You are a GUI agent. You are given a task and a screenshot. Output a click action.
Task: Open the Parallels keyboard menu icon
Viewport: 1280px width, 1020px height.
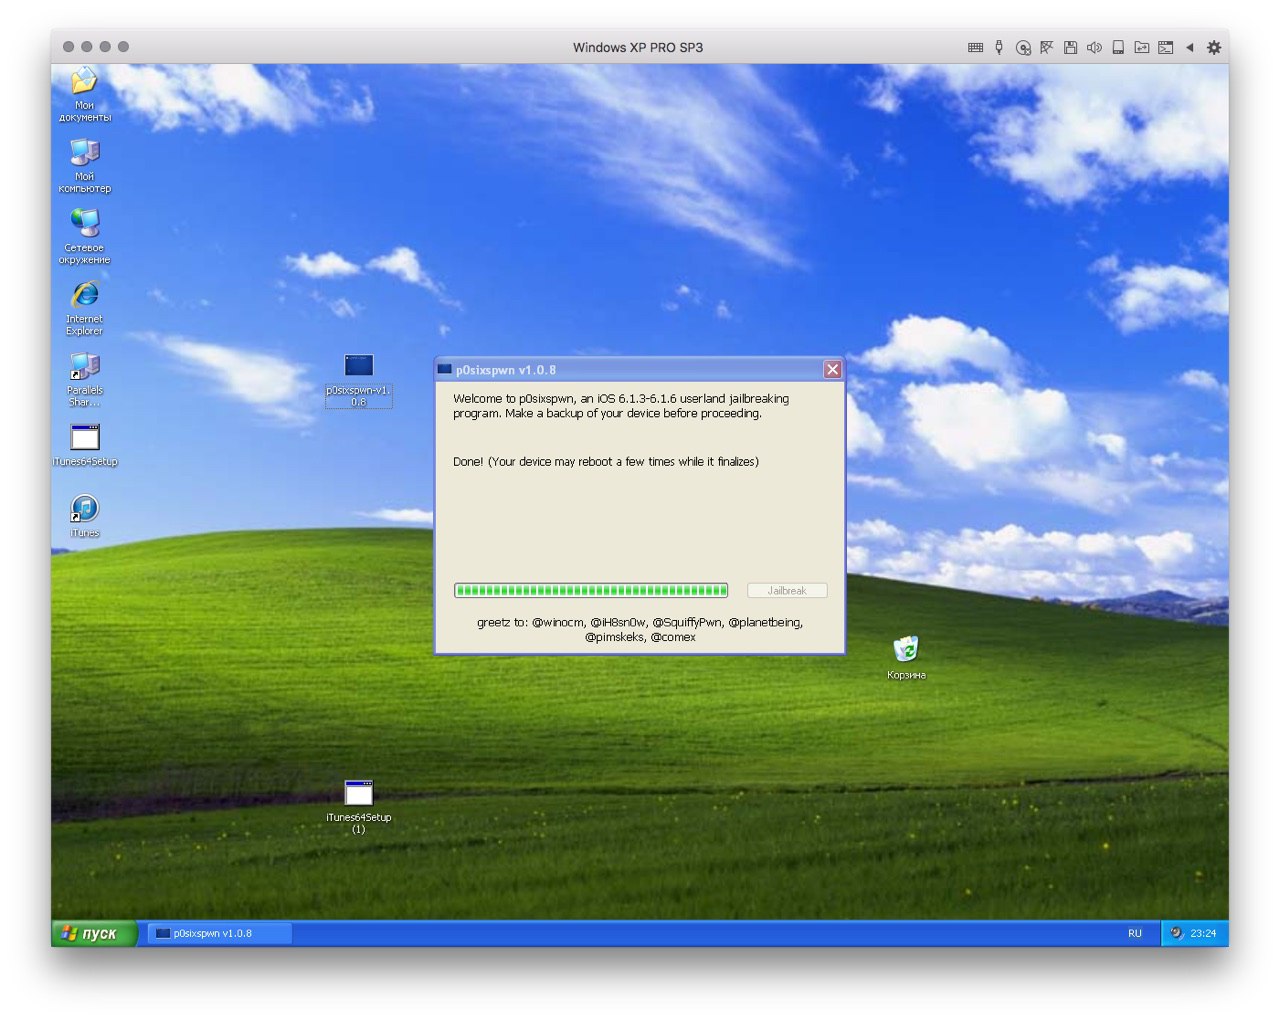coord(975,47)
